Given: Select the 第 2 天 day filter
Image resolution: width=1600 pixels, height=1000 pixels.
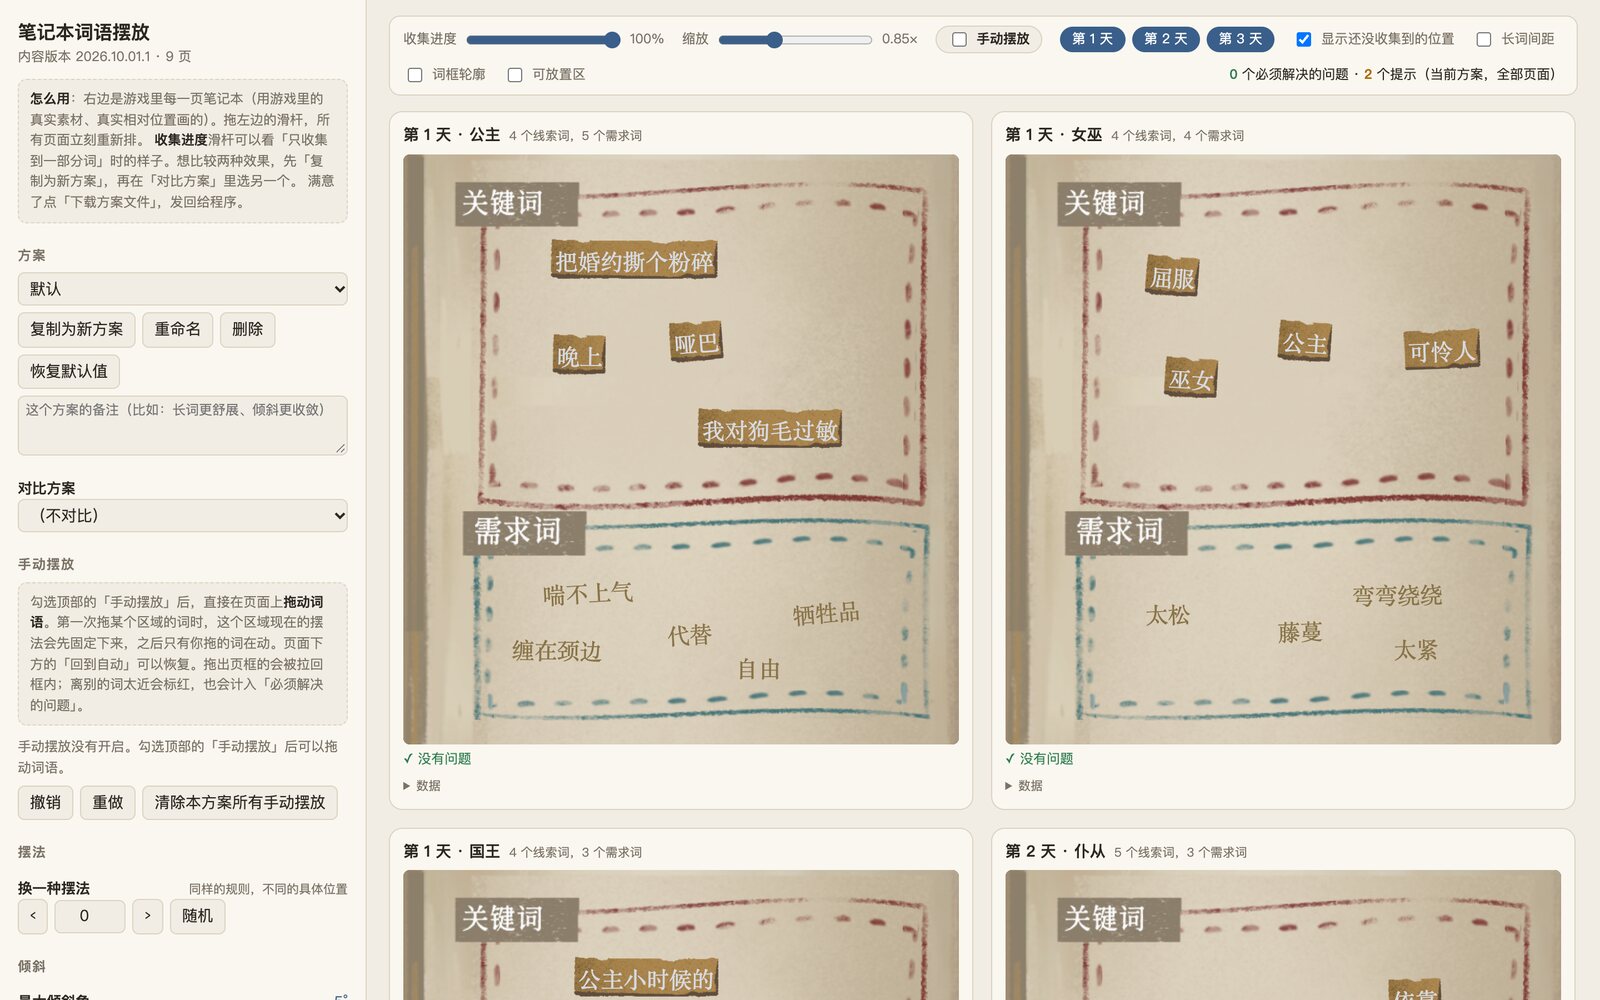Looking at the screenshot, I should click(x=1165, y=39).
